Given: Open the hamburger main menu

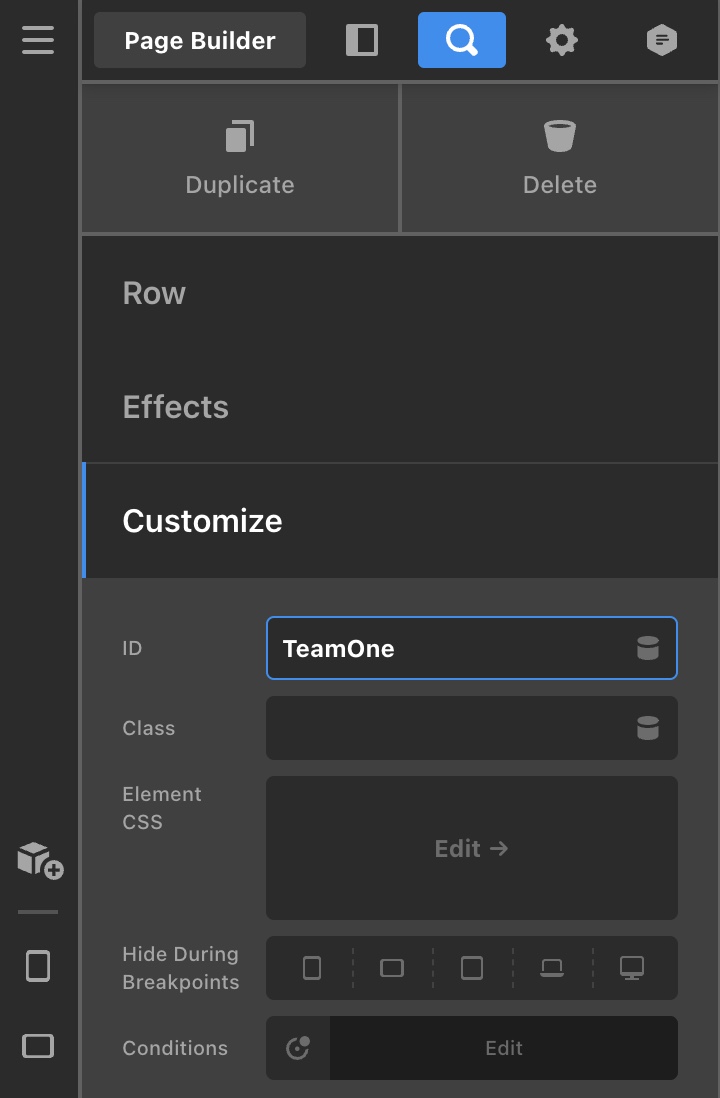Looking at the screenshot, I should point(38,40).
